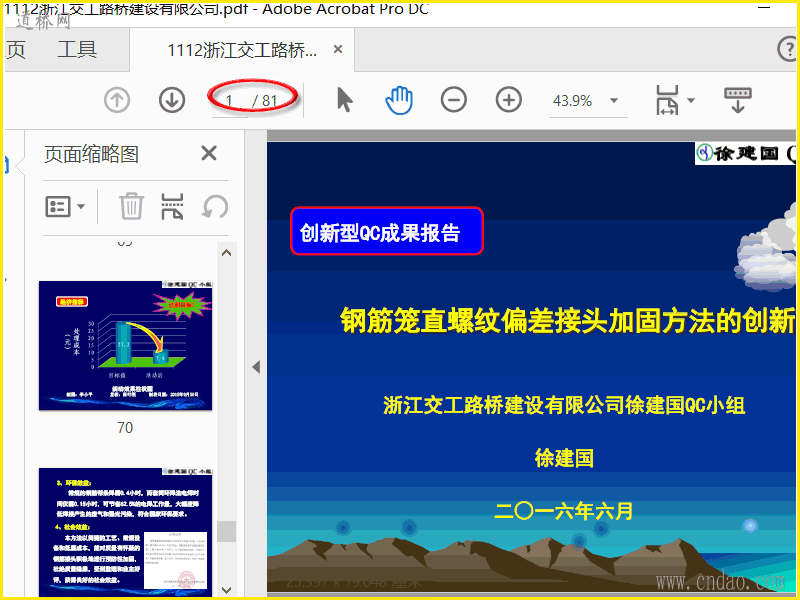Collapse the navigation pane with left arrow
This screenshot has width=800, height=600.
coord(256,367)
